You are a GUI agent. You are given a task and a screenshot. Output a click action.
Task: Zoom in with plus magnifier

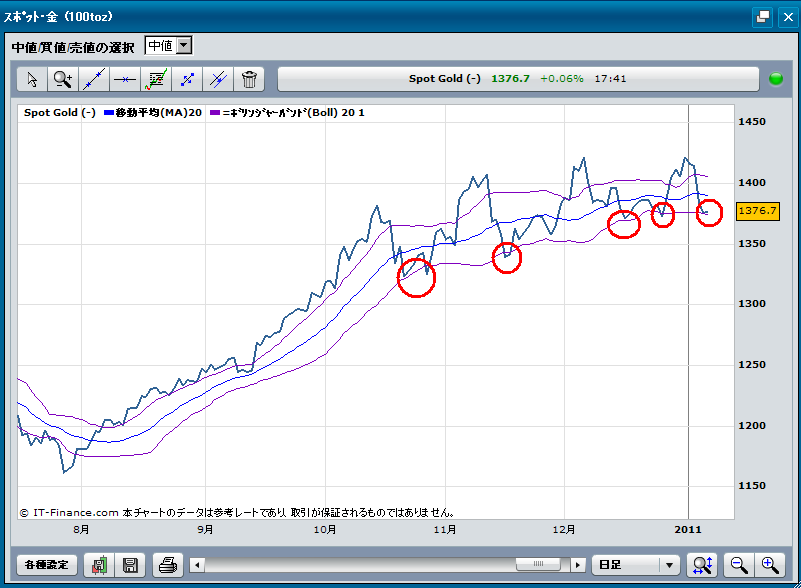coord(768,565)
